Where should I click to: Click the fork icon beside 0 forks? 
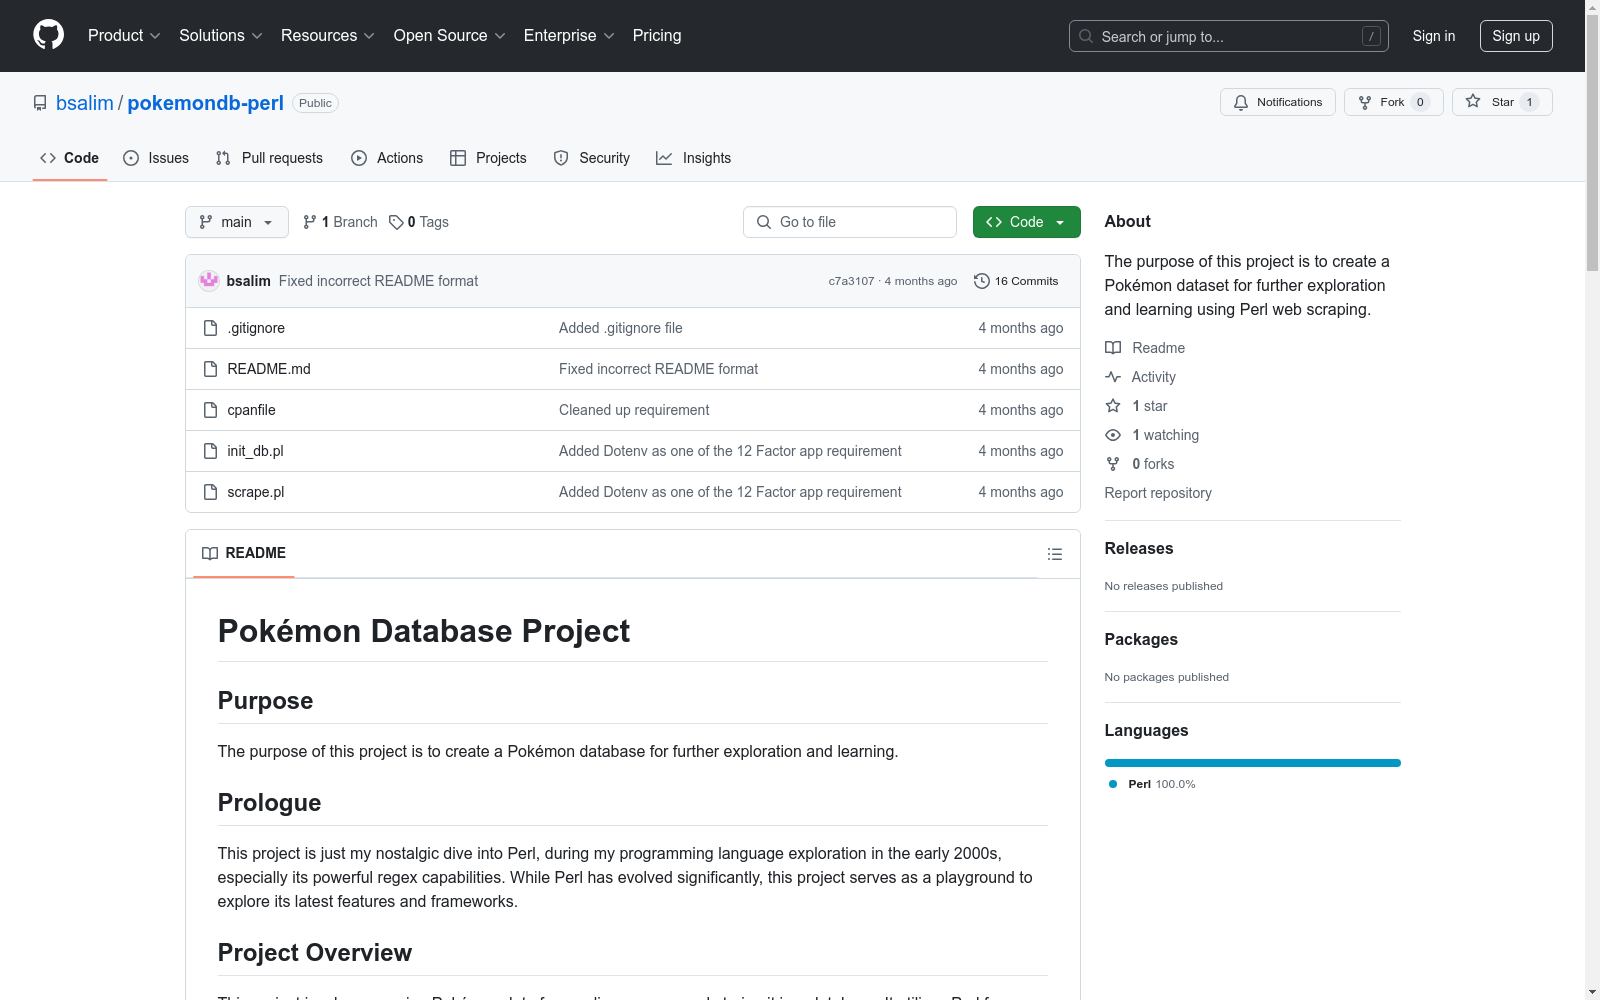pyautogui.click(x=1113, y=464)
